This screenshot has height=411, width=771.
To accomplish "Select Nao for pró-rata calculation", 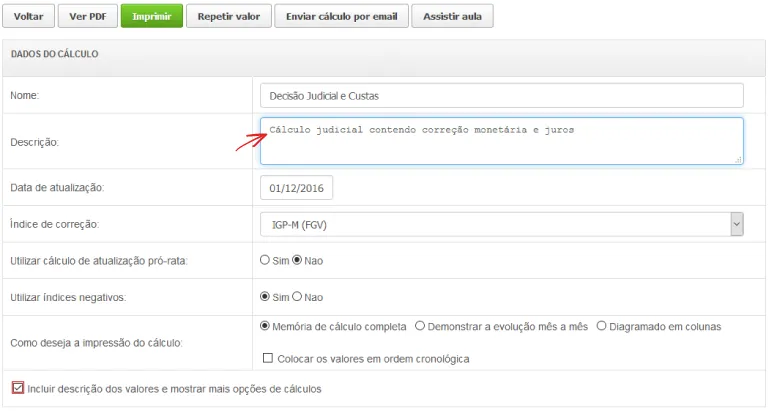I will click(297, 260).
